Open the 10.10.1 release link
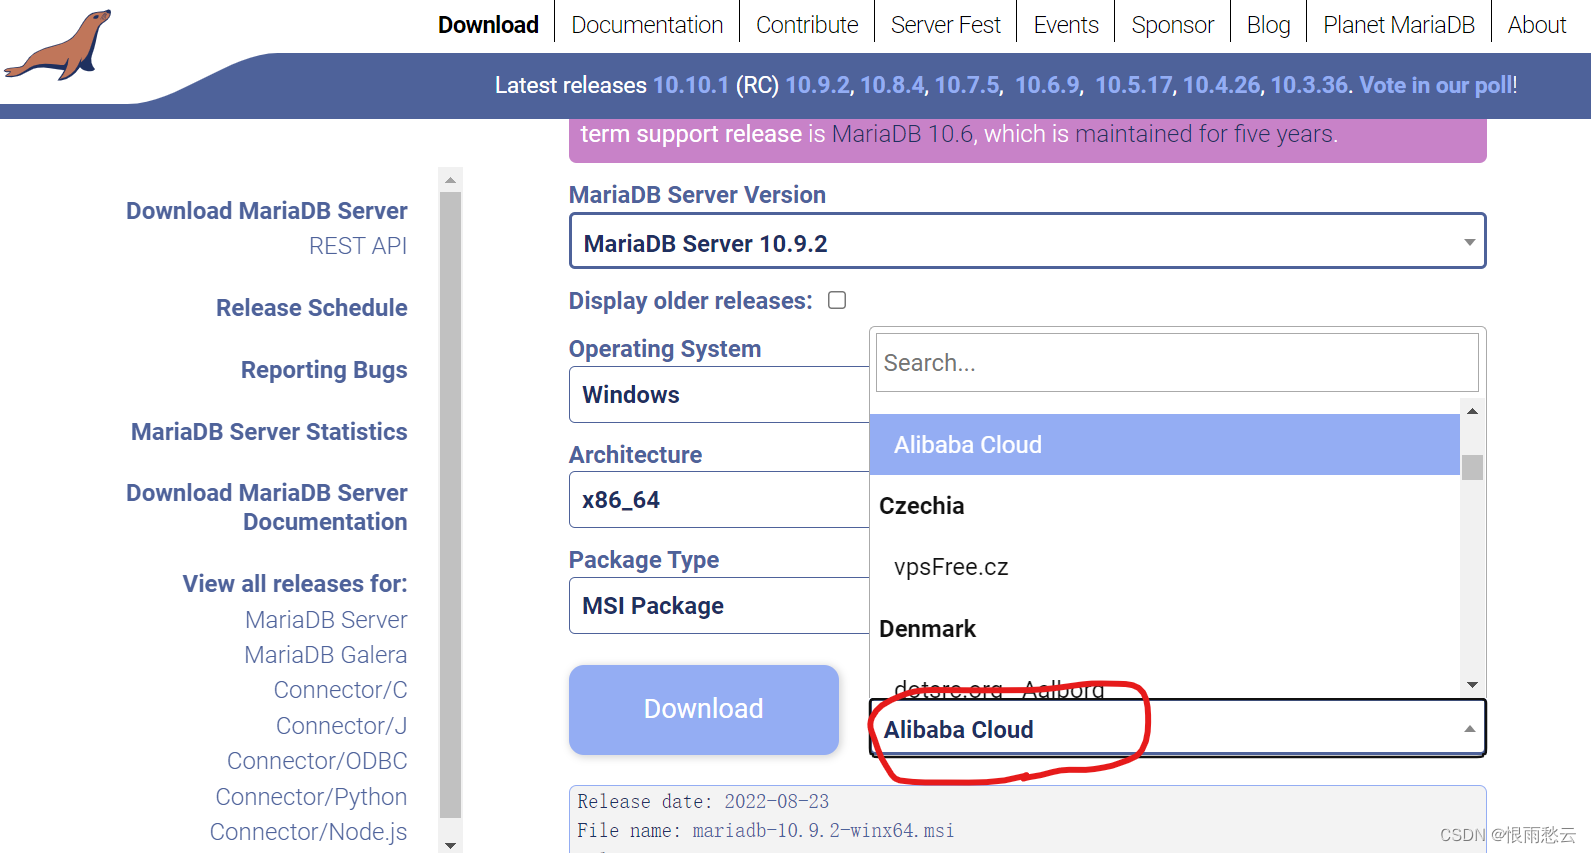Viewport: 1591px width, 853px height. coord(691,85)
